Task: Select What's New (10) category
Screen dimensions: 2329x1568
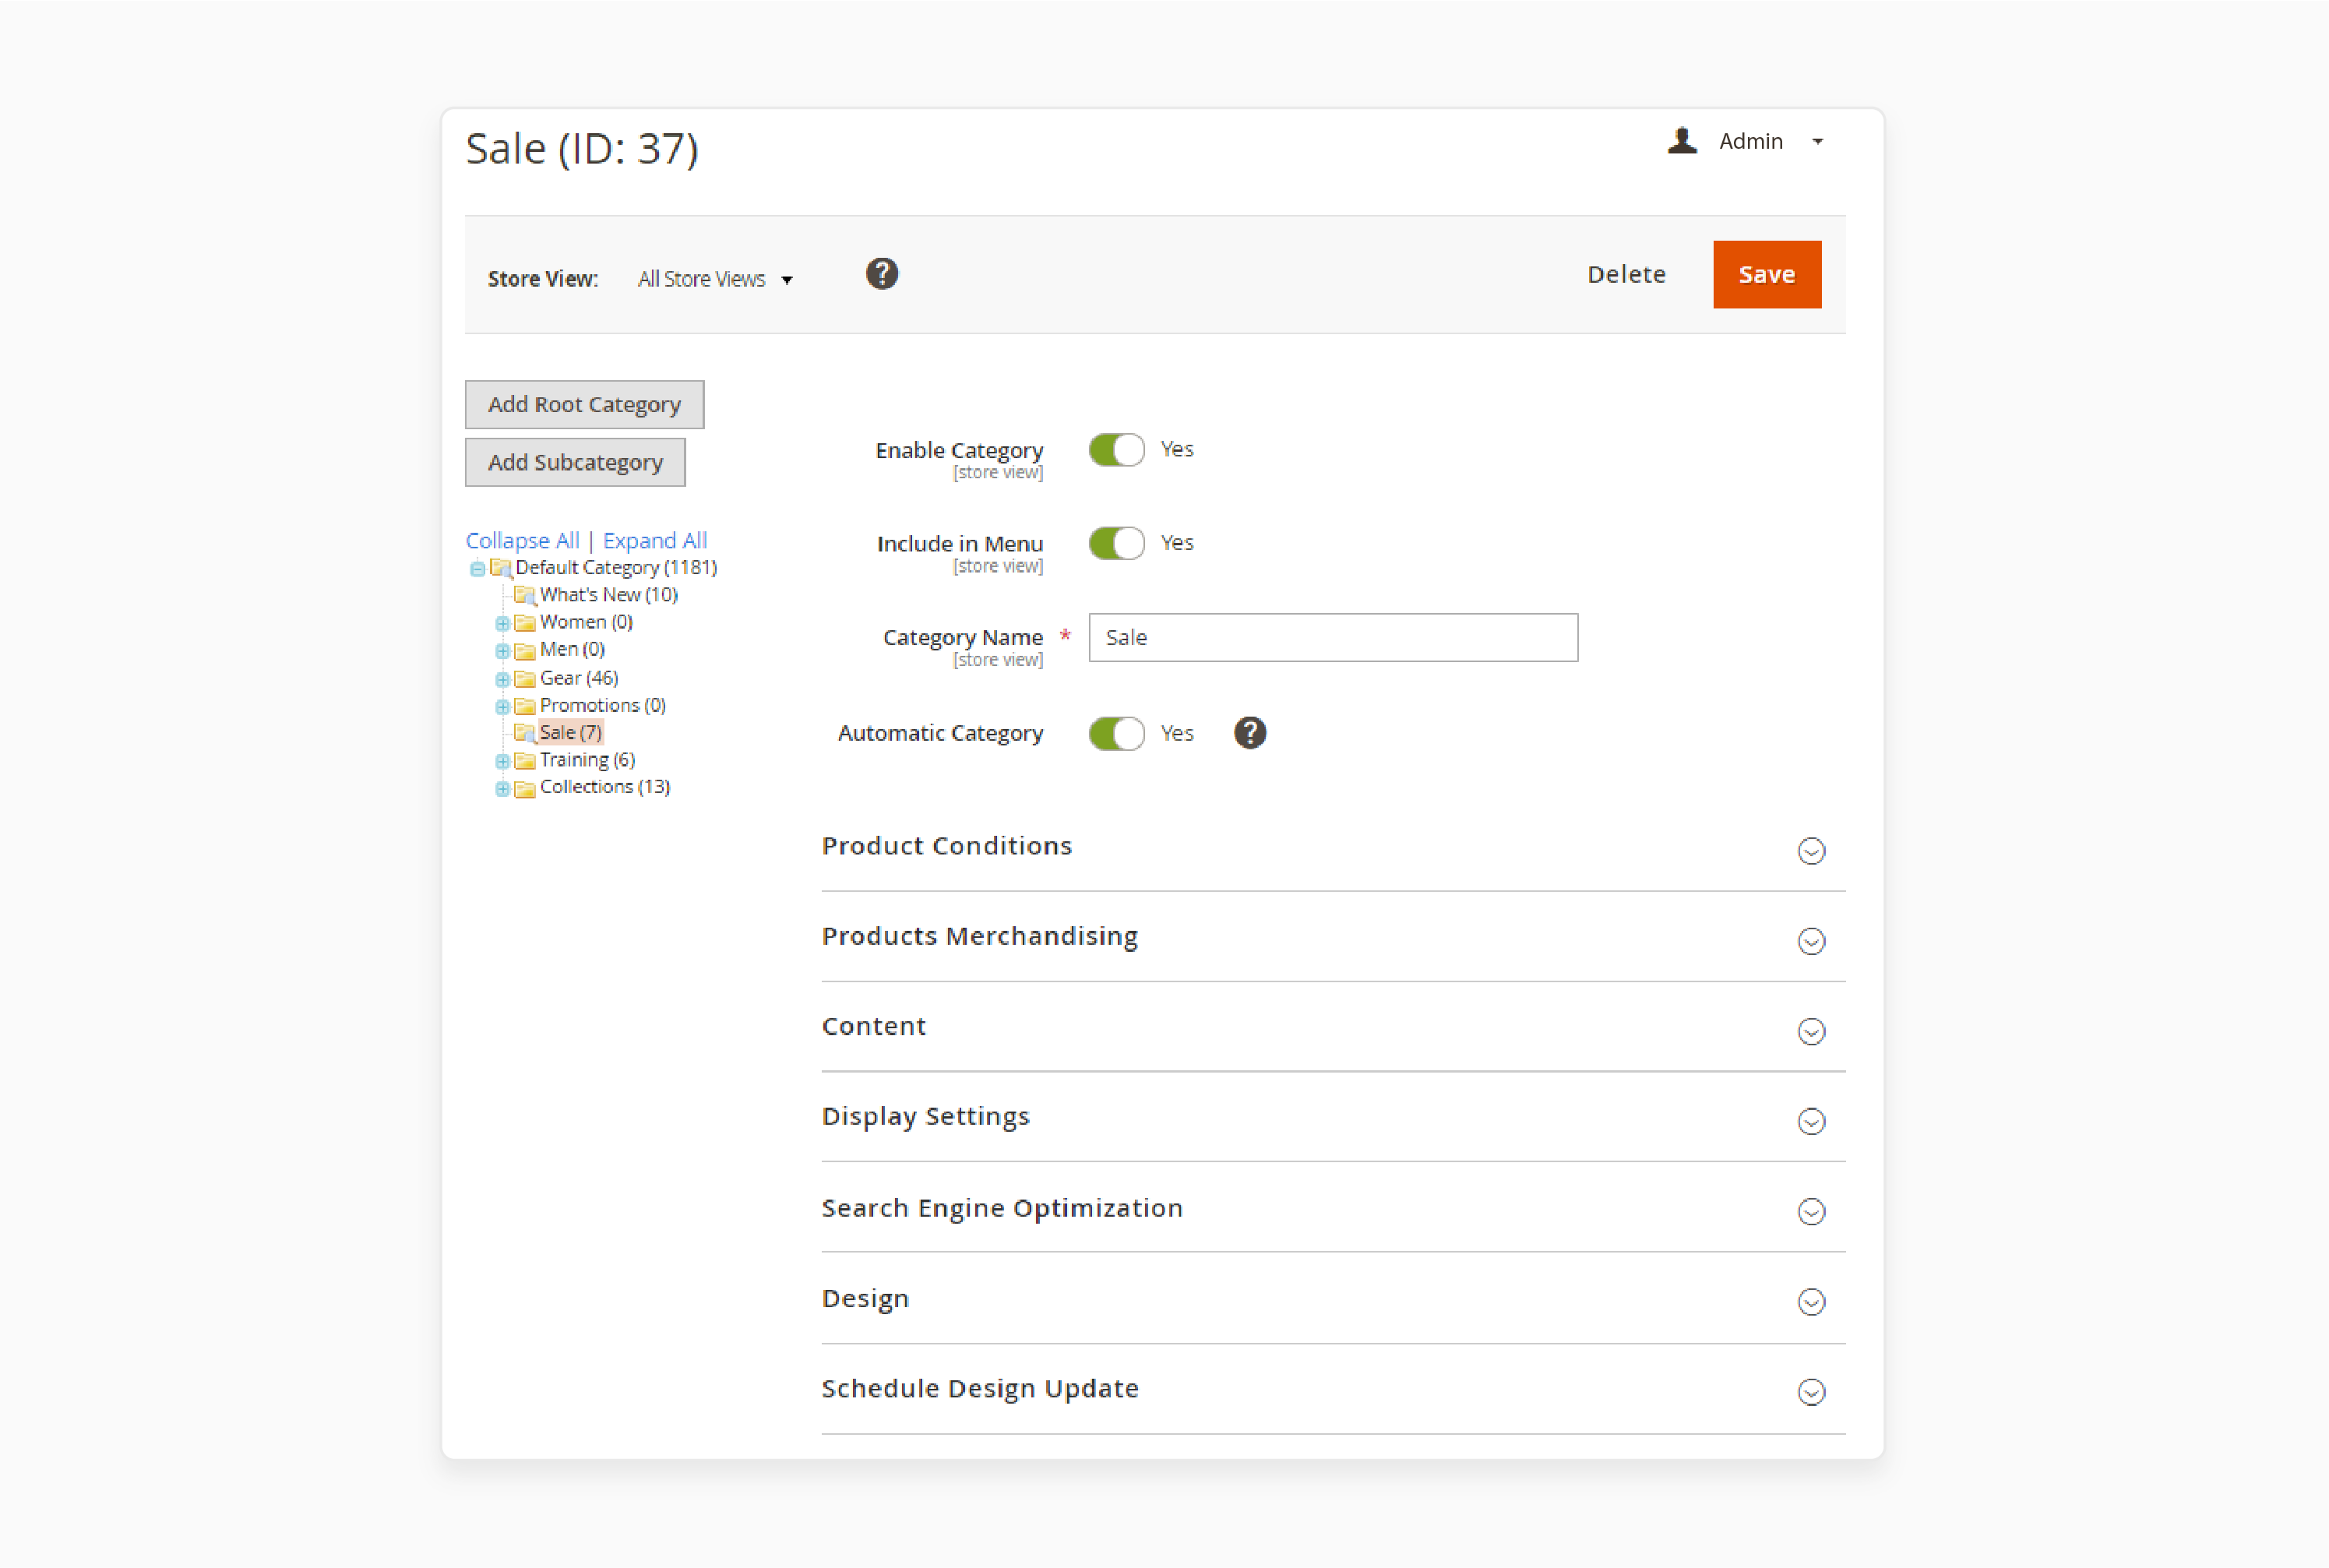Action: click(608, 595)
